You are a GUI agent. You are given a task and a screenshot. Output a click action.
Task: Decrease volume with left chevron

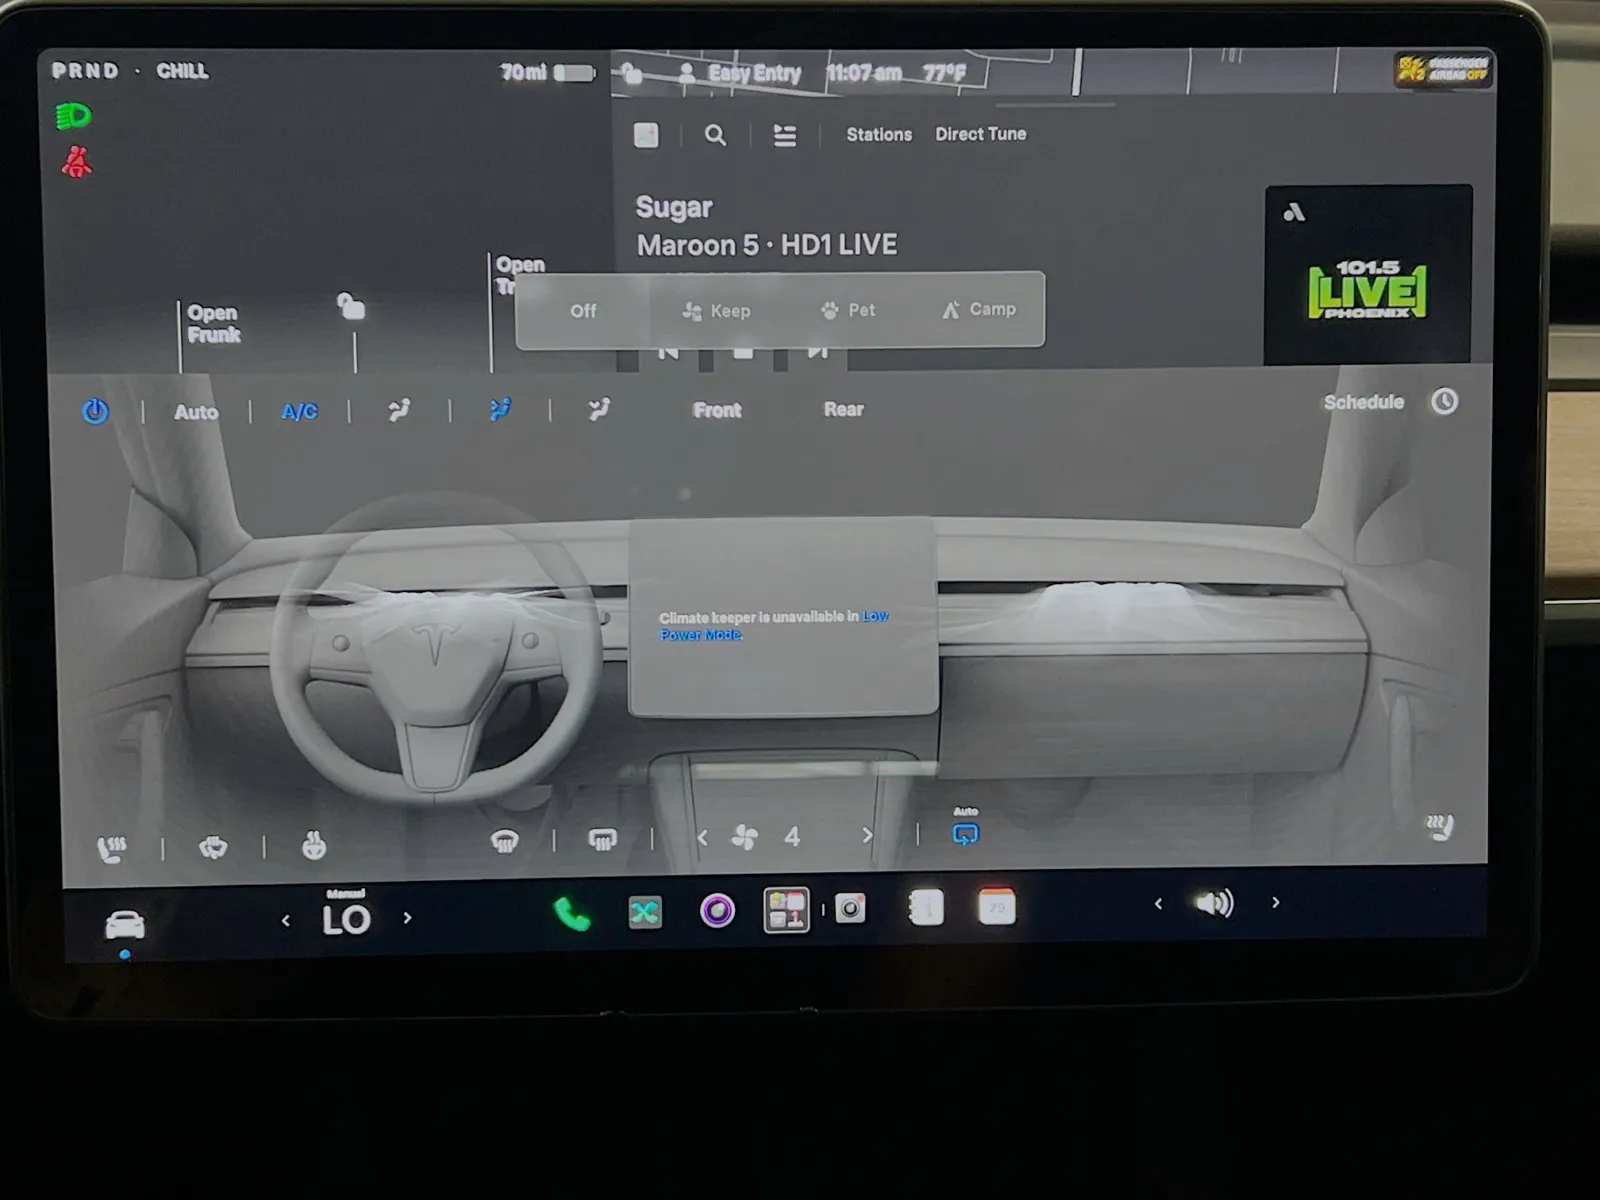point(1158,904)
